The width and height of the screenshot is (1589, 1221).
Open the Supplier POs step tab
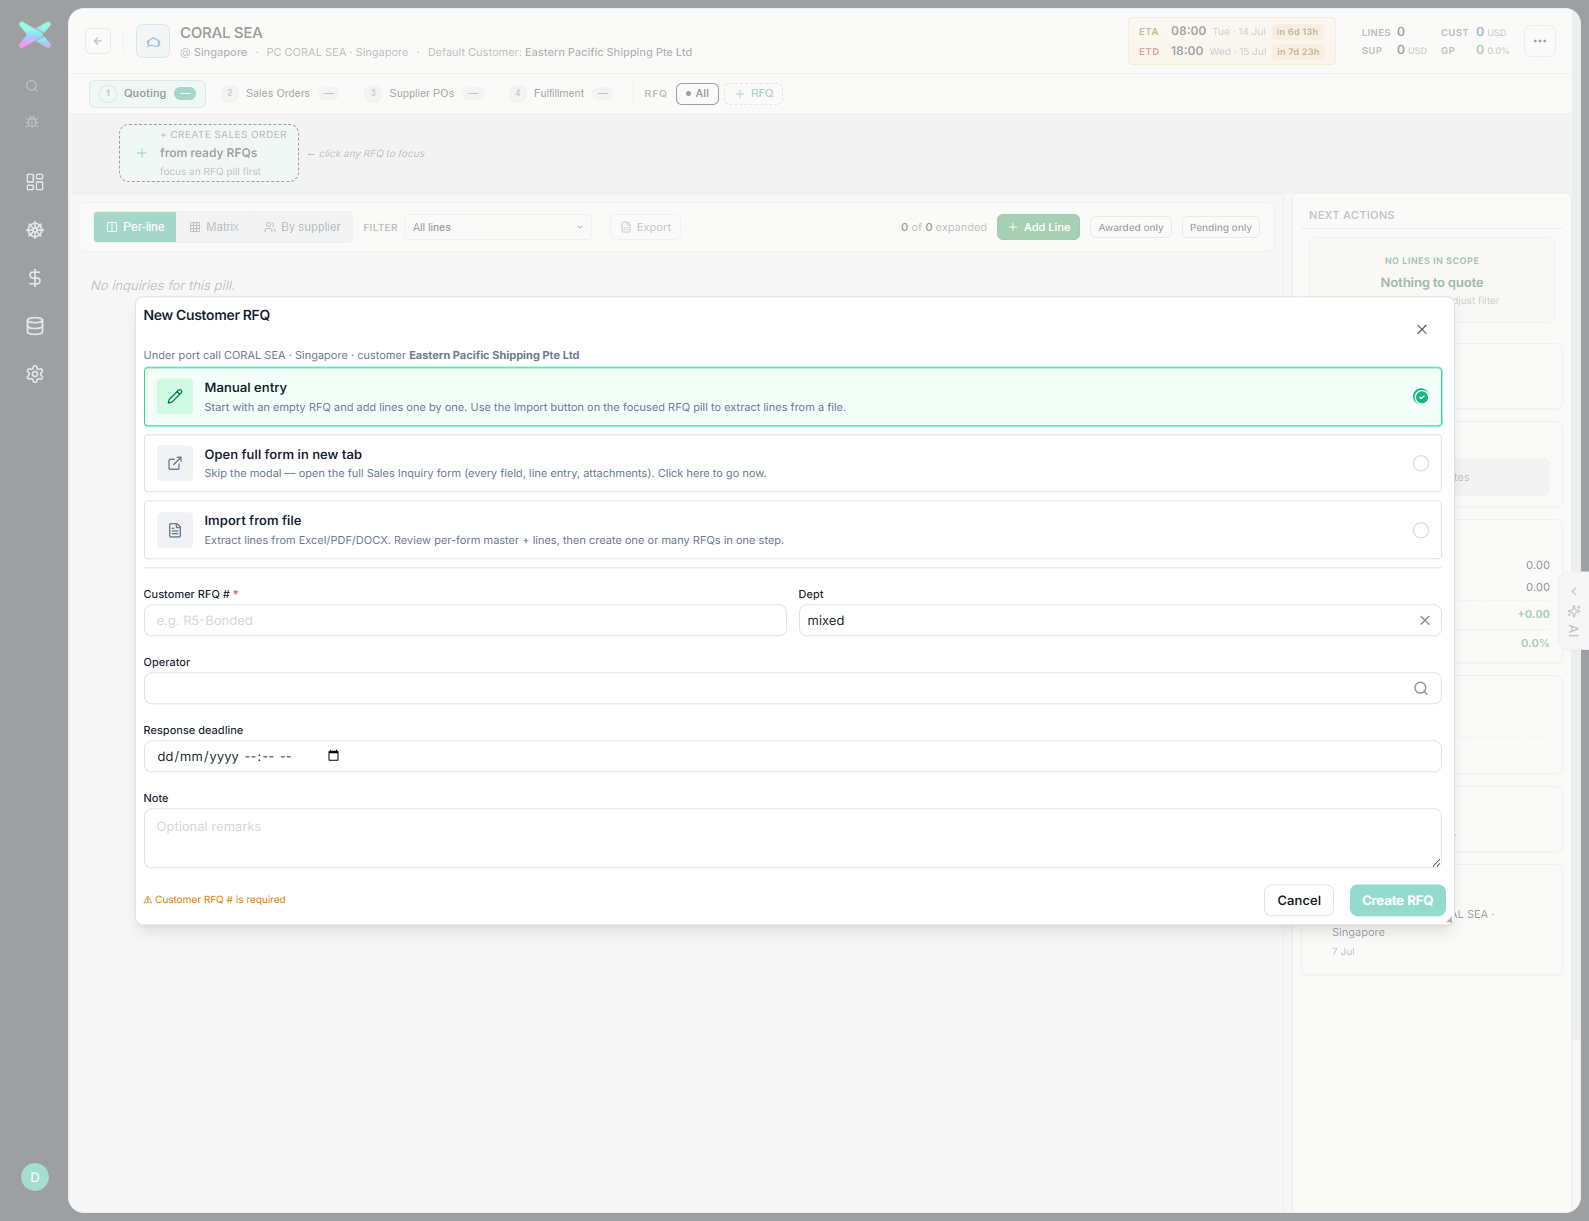424,94
